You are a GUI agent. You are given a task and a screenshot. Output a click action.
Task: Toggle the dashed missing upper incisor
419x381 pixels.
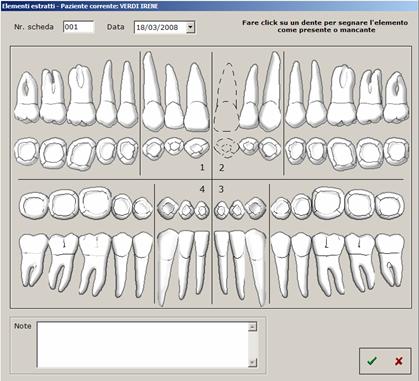pyautogui.click(x=227, y=97)
